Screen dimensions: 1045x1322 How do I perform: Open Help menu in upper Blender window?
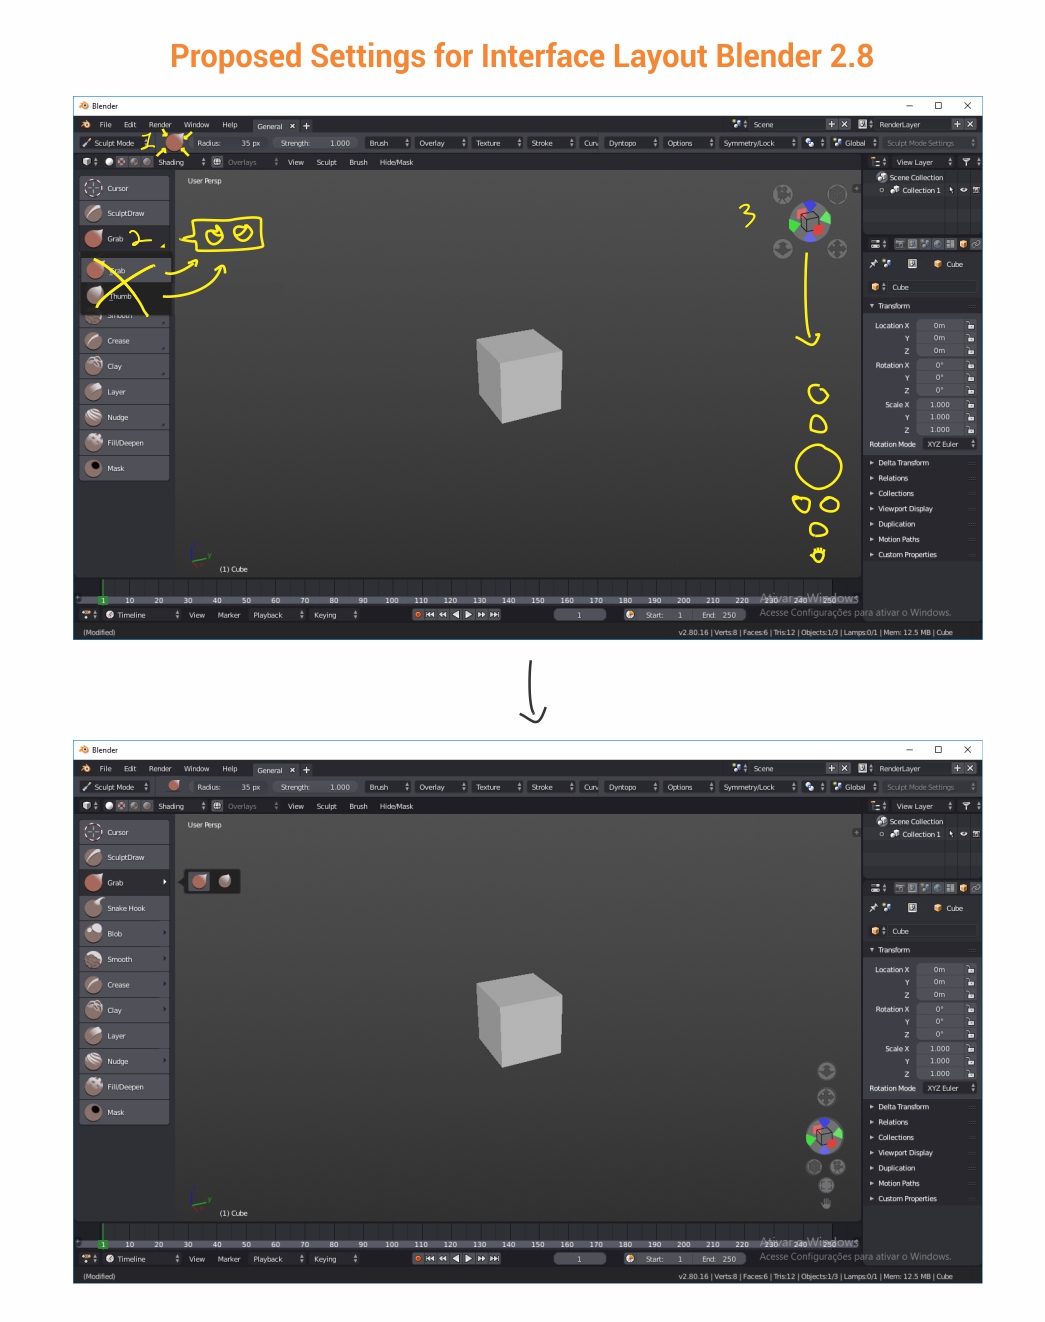click(x=230, y=125)
